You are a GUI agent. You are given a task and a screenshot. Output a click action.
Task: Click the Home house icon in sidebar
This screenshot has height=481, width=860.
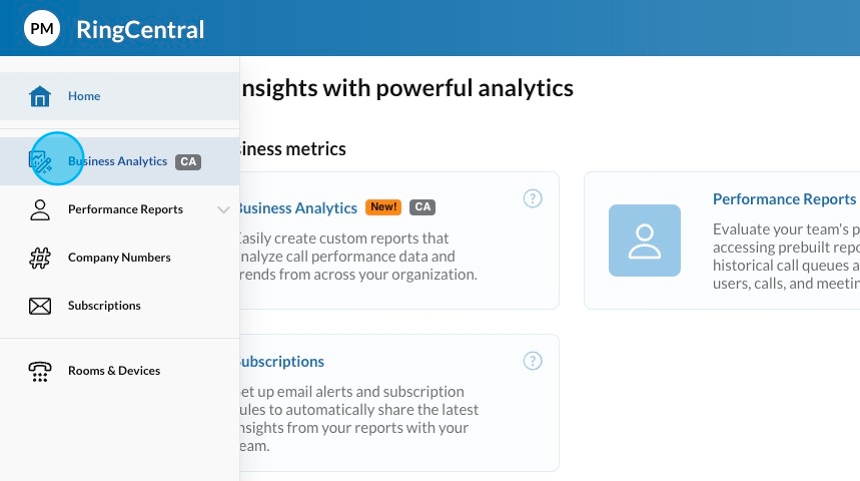click(40, 96)
